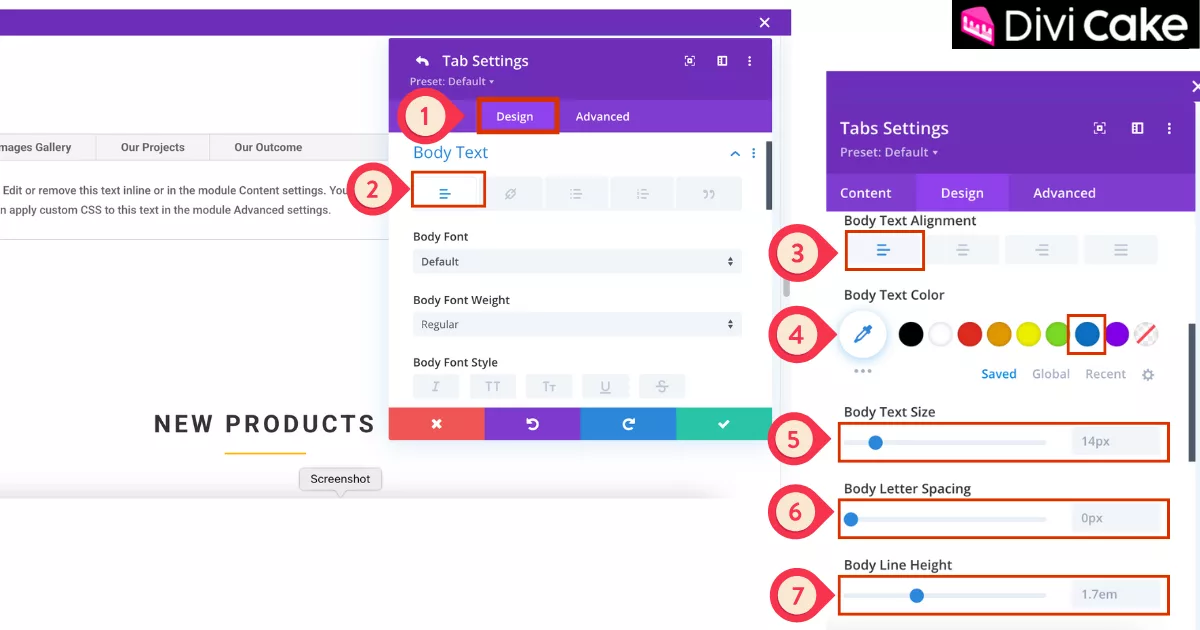The width and height of the screenshot is (1200, 630).
Task: Set body text alignment to left
Action: (883, 250)
